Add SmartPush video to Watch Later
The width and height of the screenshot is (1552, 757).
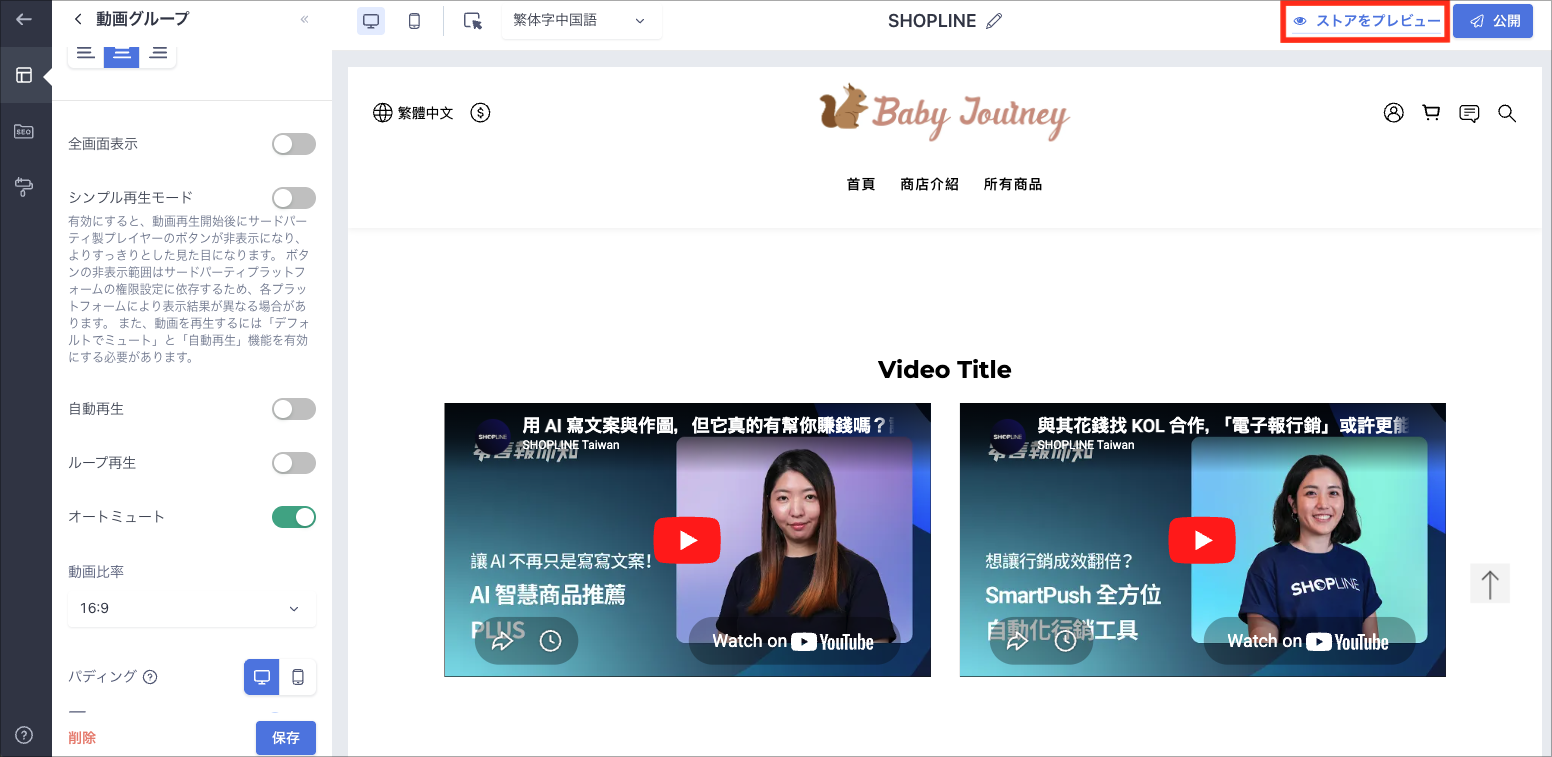(1066, 641)
